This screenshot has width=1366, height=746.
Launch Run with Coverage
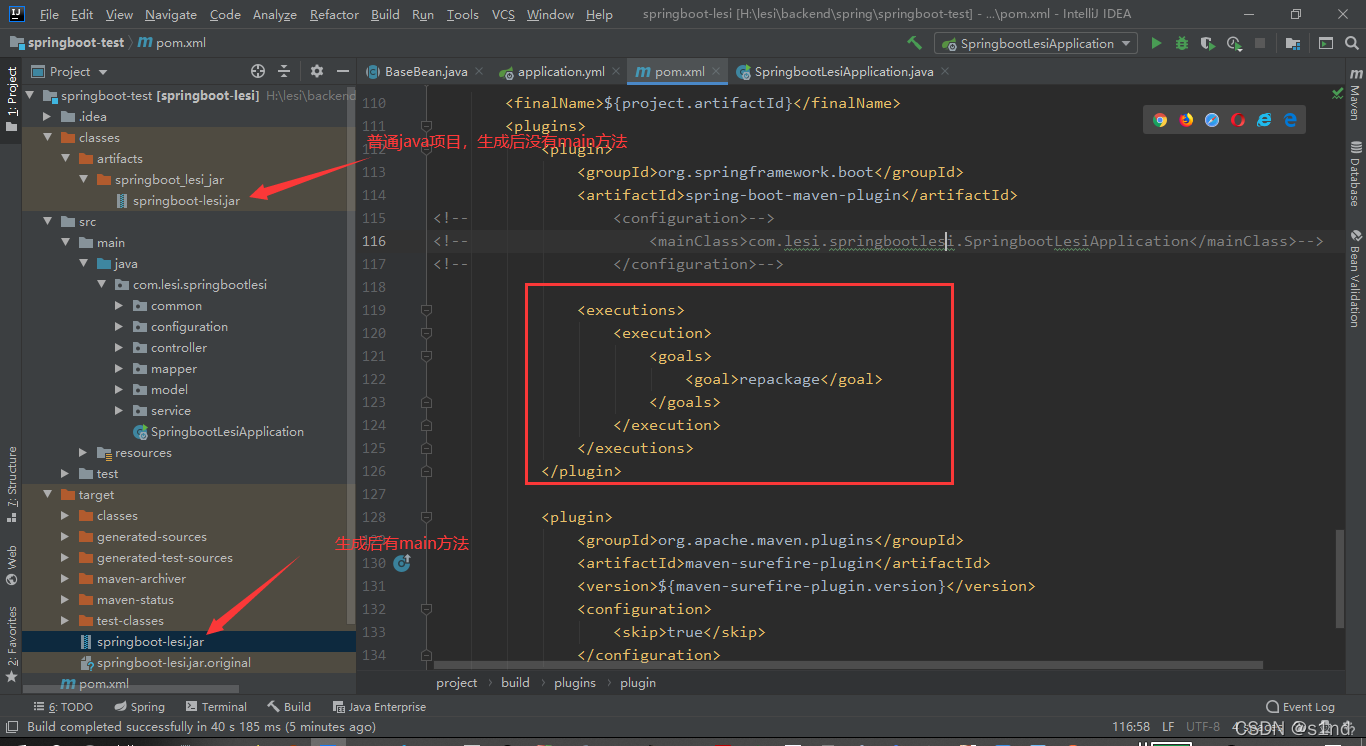coord(1209,43)
